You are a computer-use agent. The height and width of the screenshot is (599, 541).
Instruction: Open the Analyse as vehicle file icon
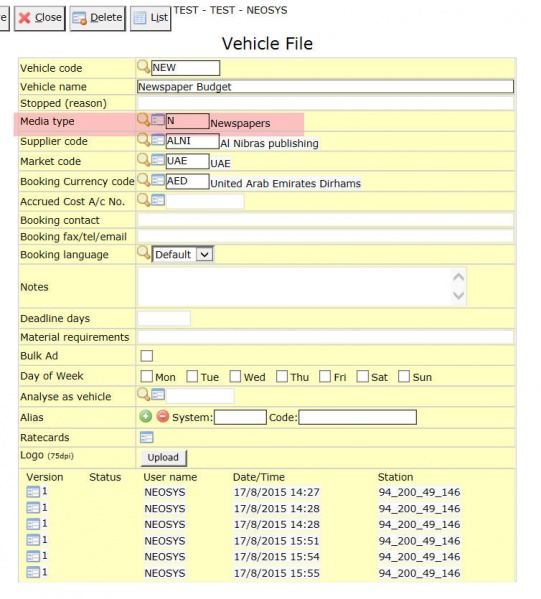coord(158,395)
